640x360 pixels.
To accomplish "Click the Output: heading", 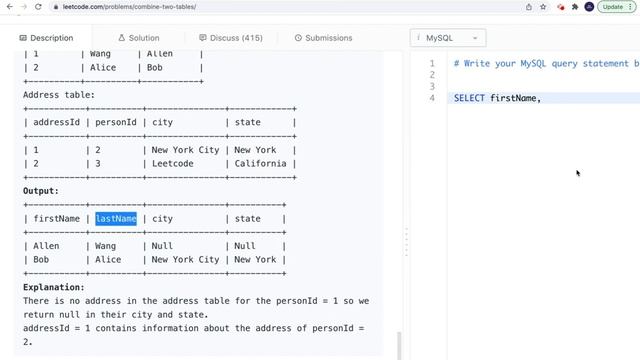I will tap(41, 191).
